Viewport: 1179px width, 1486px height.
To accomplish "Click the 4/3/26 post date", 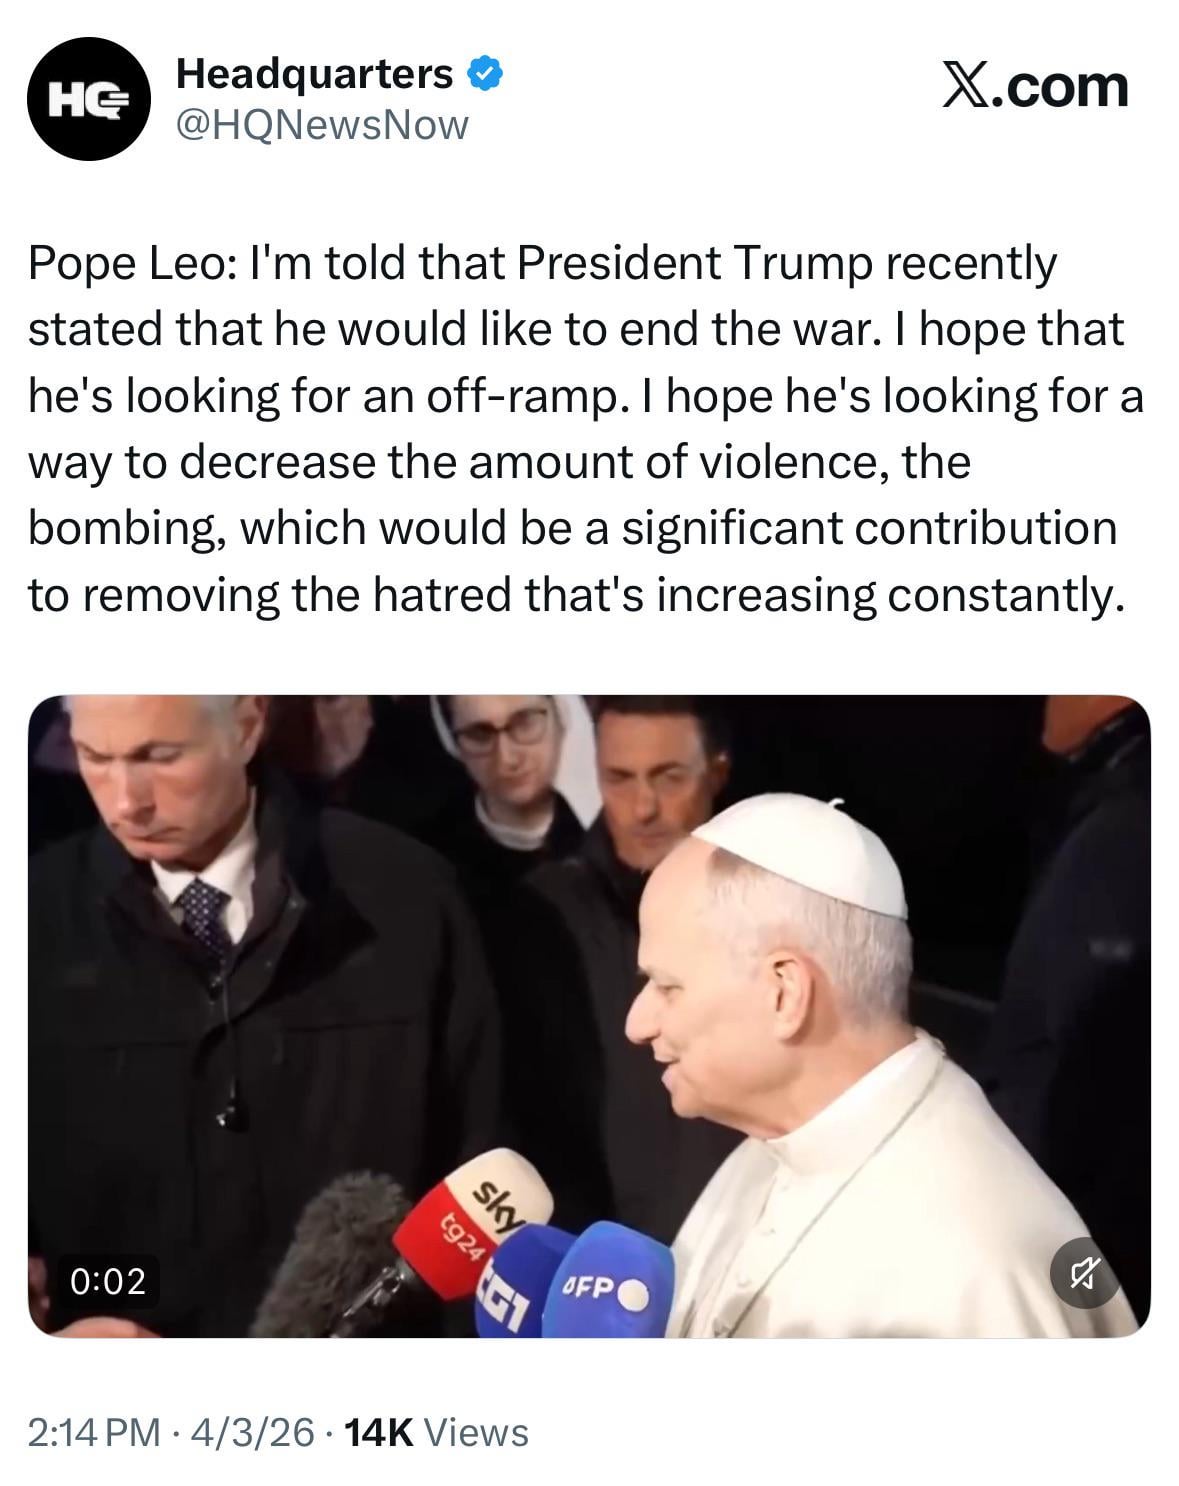I will click(x=250, y=1432).
